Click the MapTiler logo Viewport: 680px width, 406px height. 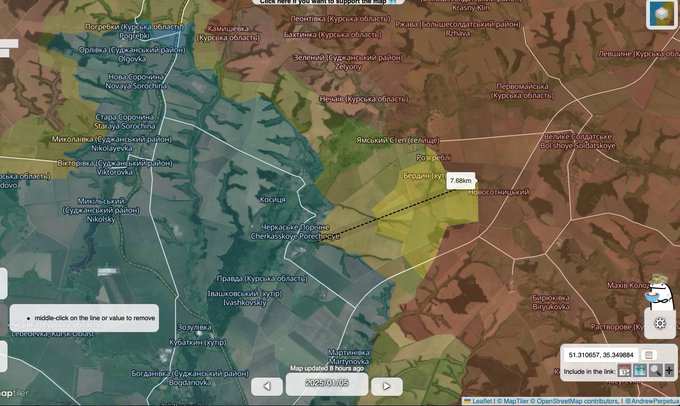click(14, 393)
